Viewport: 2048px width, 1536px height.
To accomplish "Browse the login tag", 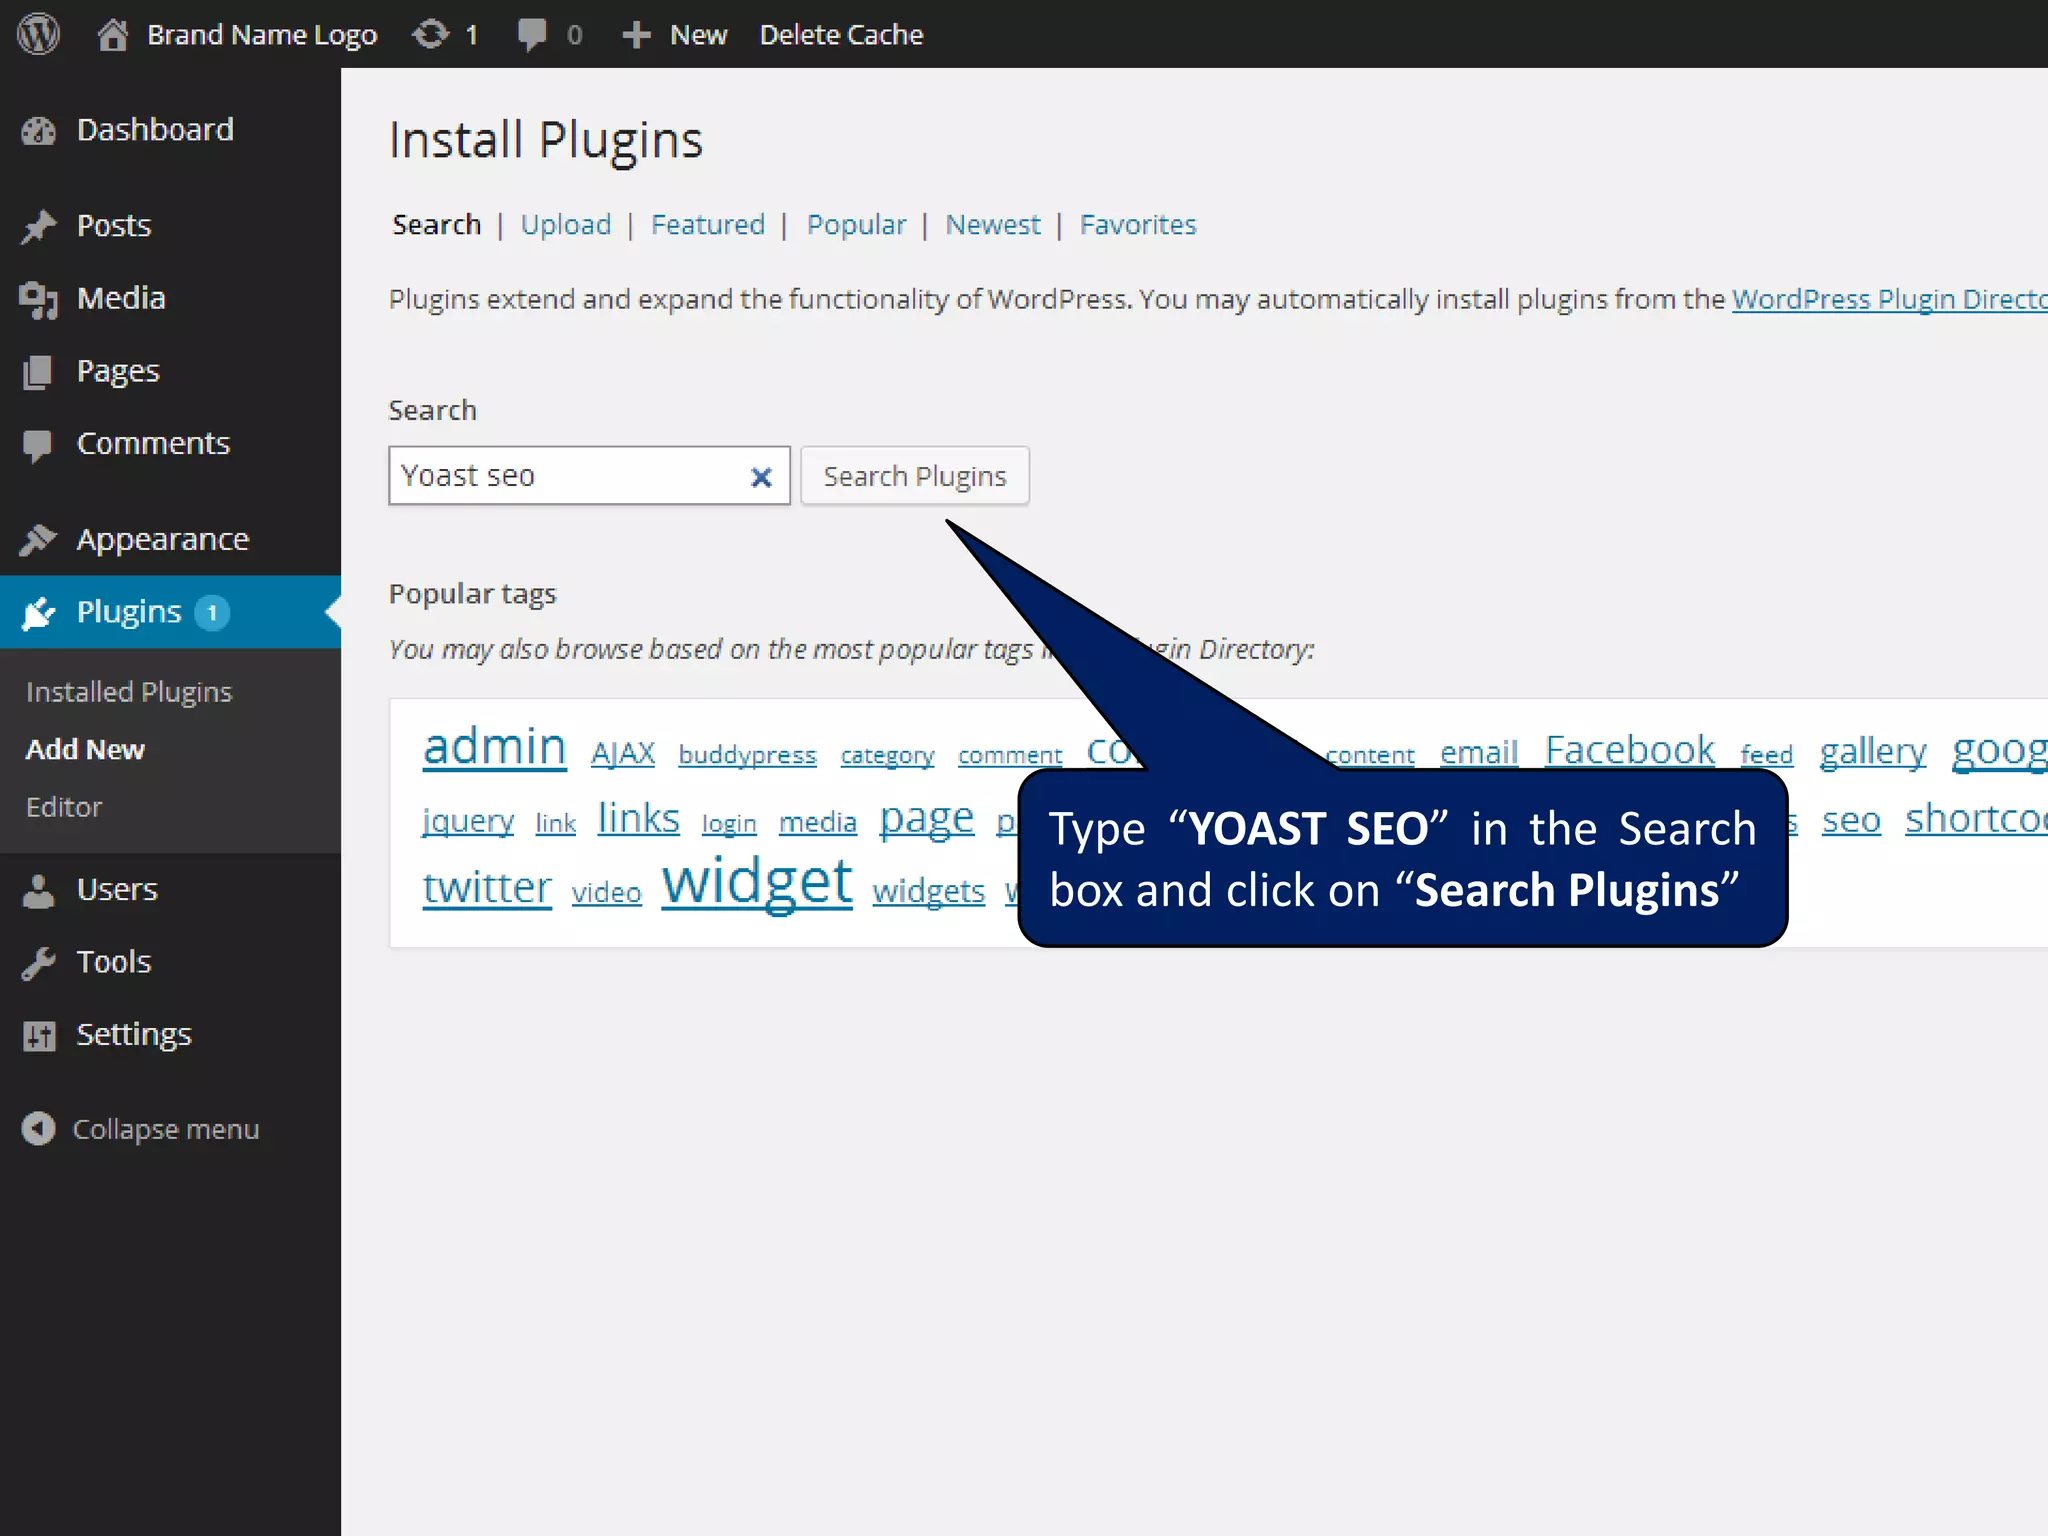I will coord(729,824).
